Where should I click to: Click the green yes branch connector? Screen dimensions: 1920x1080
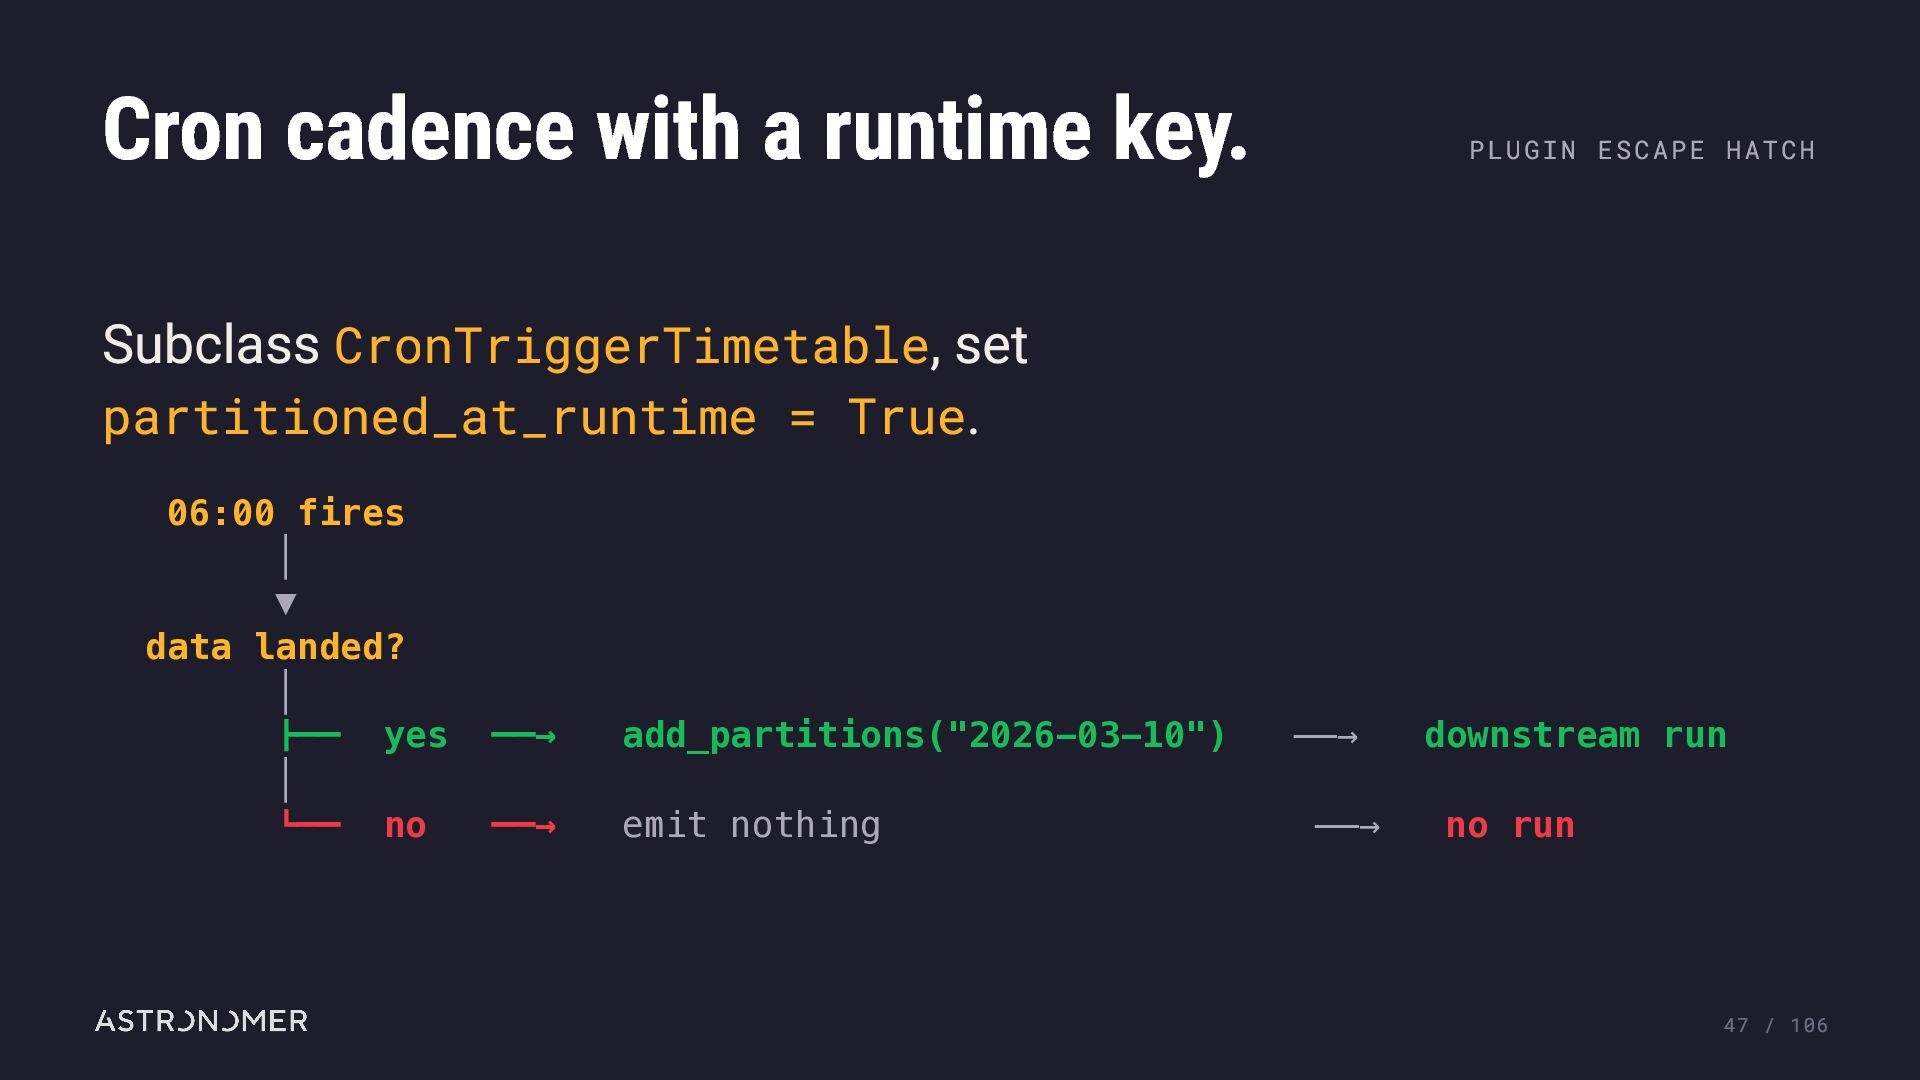(312, 736)
